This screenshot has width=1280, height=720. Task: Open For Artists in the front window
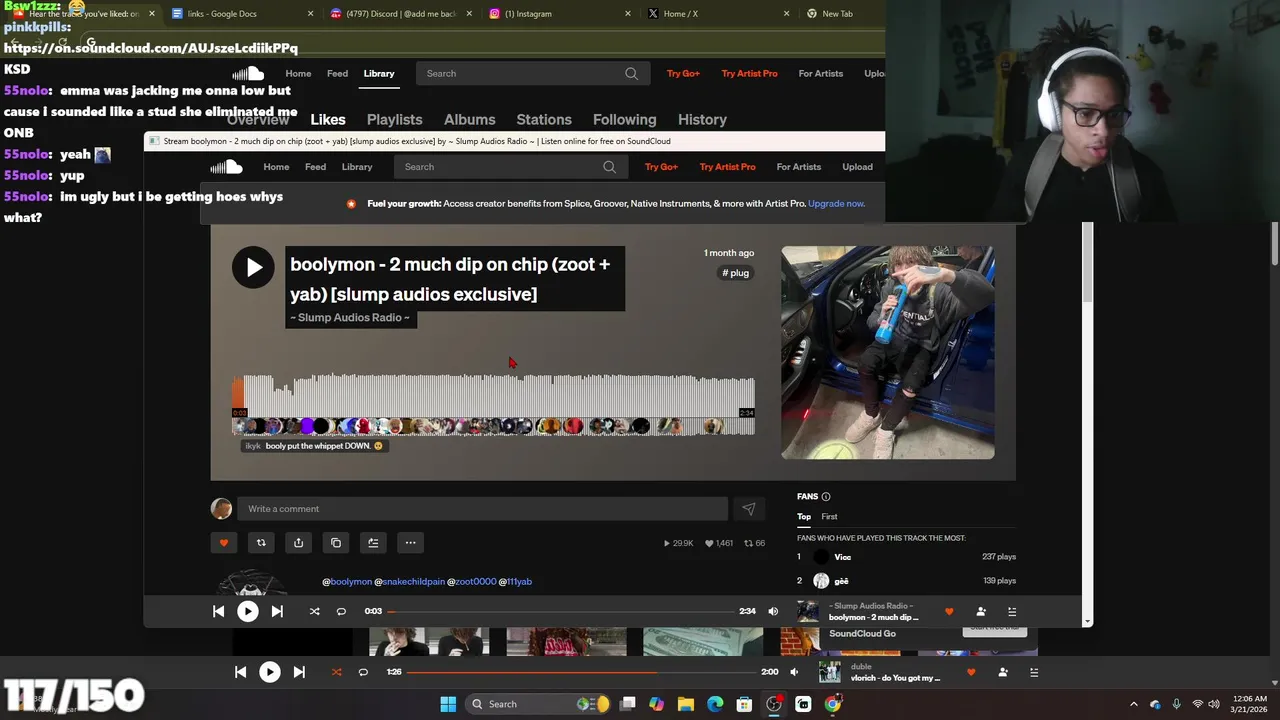[799, 167]
